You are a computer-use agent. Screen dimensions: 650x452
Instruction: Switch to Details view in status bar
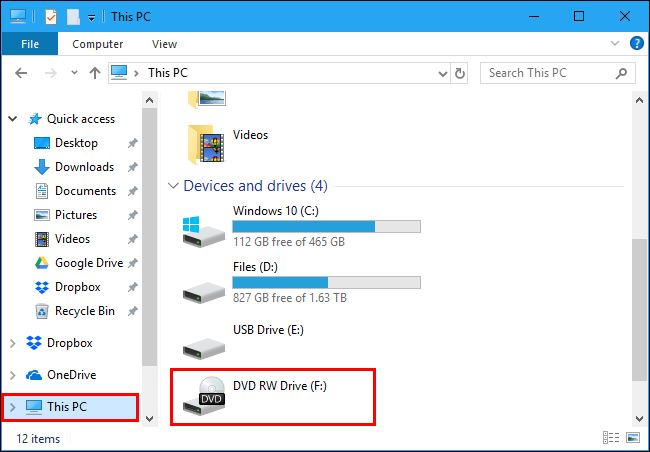tap(611, 438)
